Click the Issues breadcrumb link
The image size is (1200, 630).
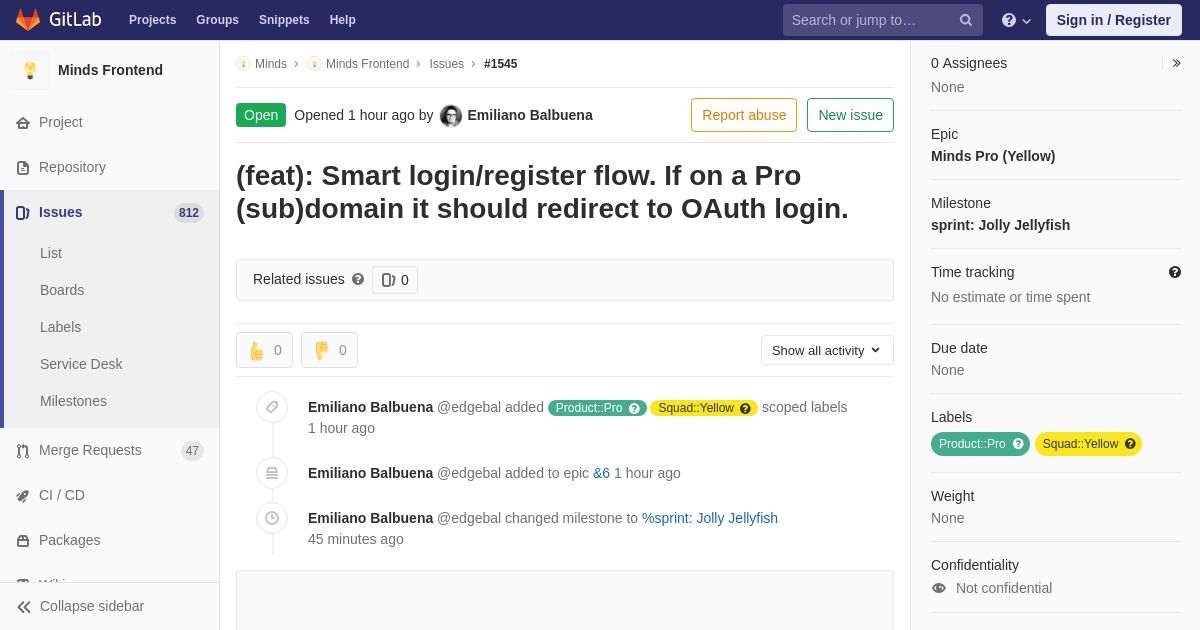pyautogui.click(x=446, y=64)
